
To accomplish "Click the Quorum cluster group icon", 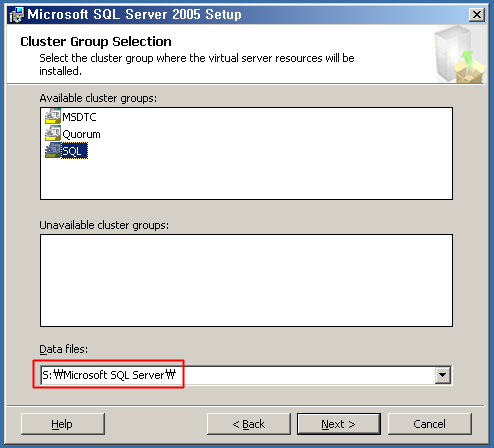I will tap(53, 133).
